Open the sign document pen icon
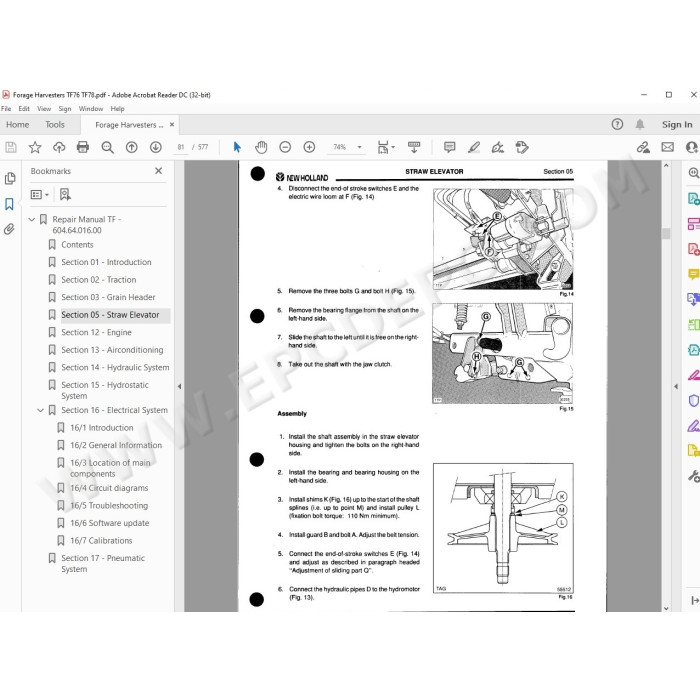This screenshot has height=700, width=700. (498, 147)
